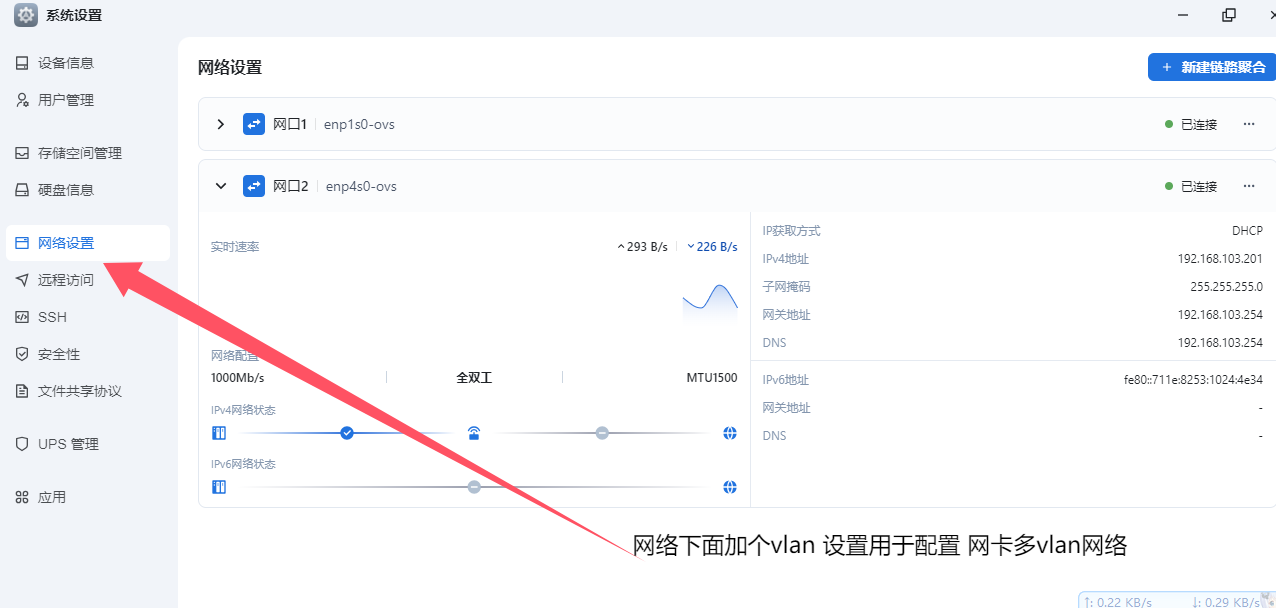This screenshot has width=1276, height=608.
Task: Click the 硬盘信息 disk icon
Action: pyautogui.click(x=22, y=190)
